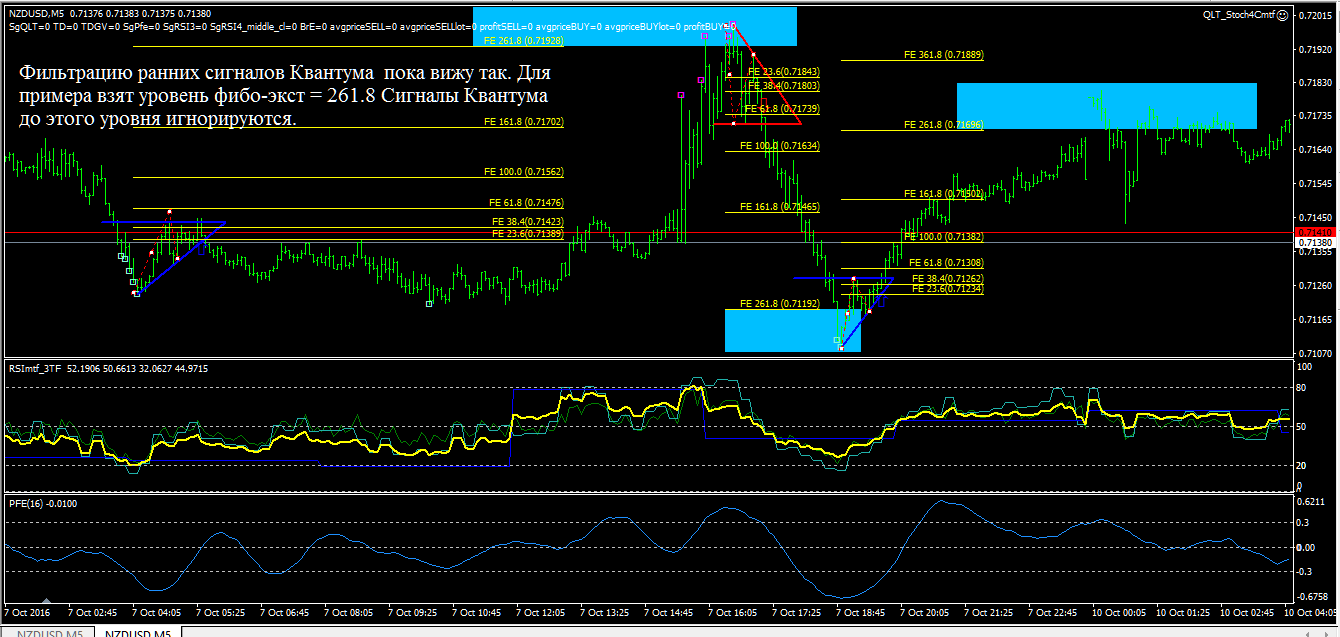Click the 7 Oct 20:05 time axis label

(x=927, y=611)
